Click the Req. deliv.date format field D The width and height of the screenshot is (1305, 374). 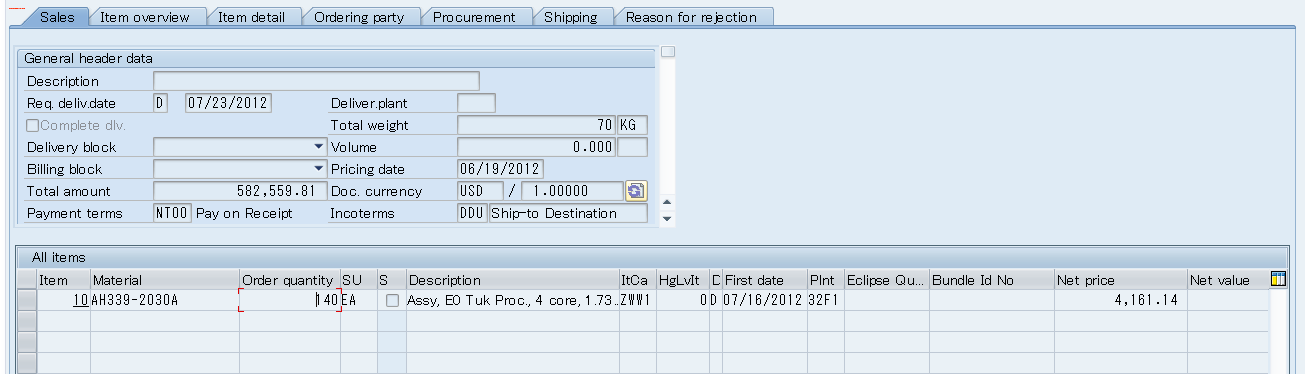coord(160,103)
